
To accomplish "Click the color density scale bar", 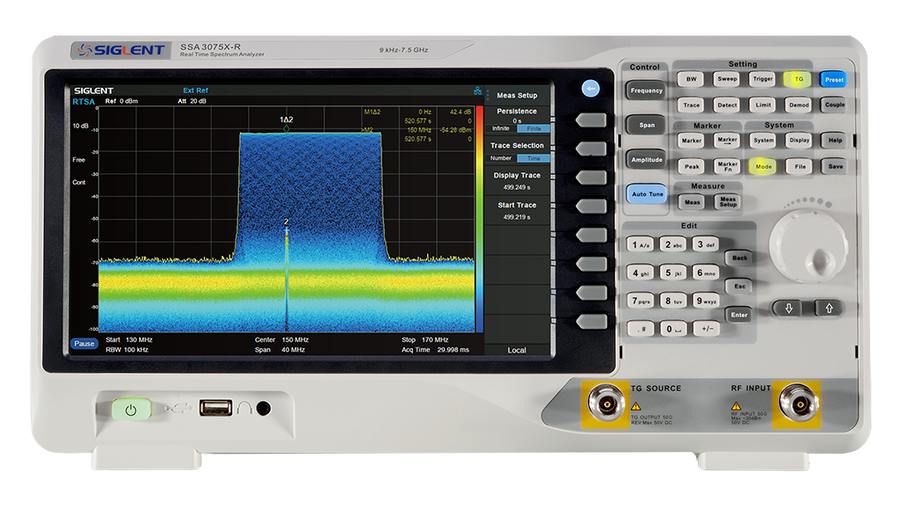I will tap(479, 218).
